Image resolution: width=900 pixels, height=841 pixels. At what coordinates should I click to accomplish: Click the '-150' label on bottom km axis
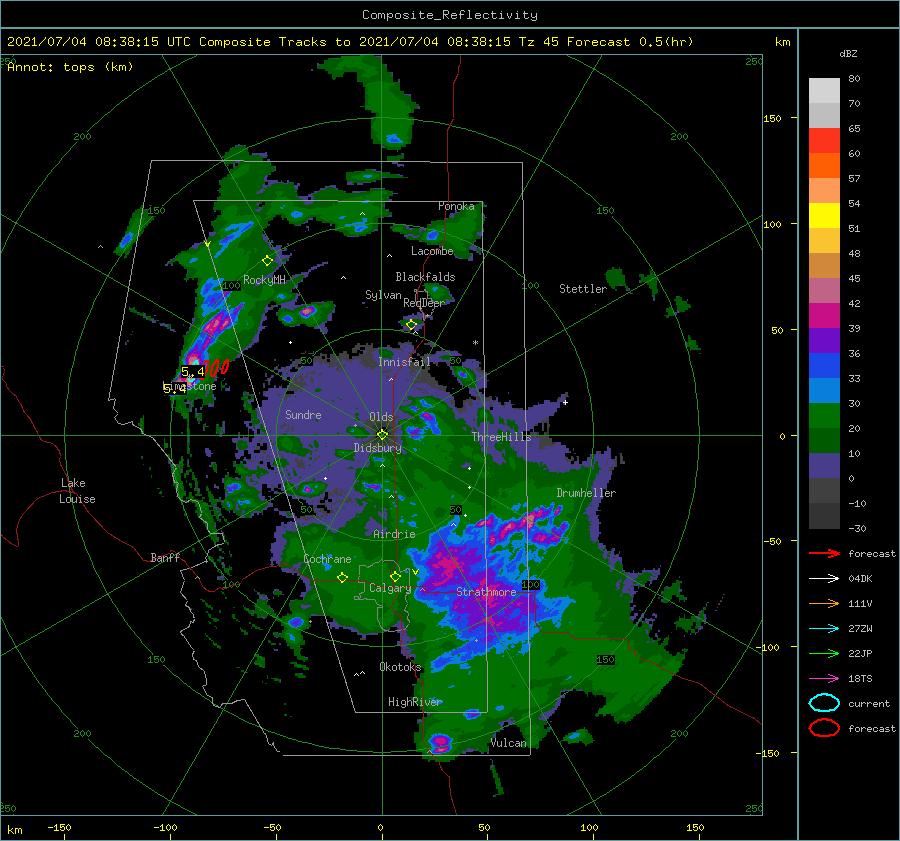click(59, 827)
